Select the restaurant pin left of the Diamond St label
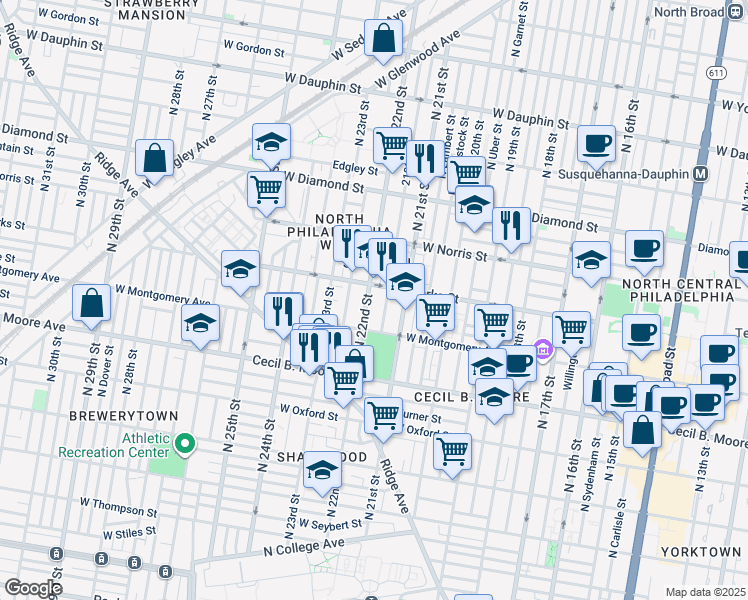This screenshot has width=748, height=600. (511, 228)
